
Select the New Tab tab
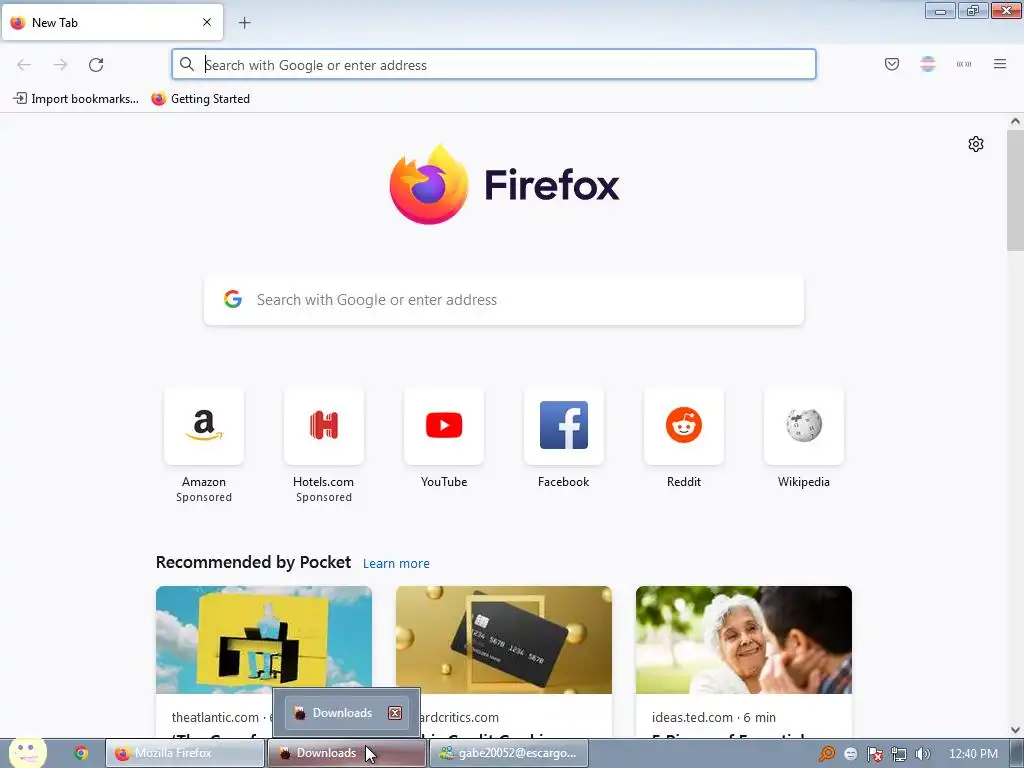click(112, 22)
